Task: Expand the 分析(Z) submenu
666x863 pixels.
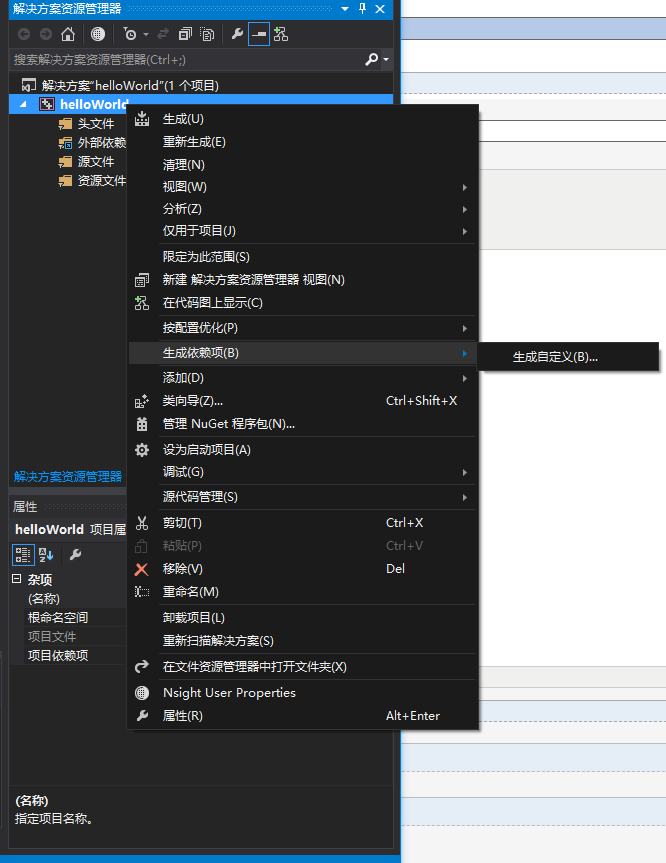Action: tap(302, 209)
